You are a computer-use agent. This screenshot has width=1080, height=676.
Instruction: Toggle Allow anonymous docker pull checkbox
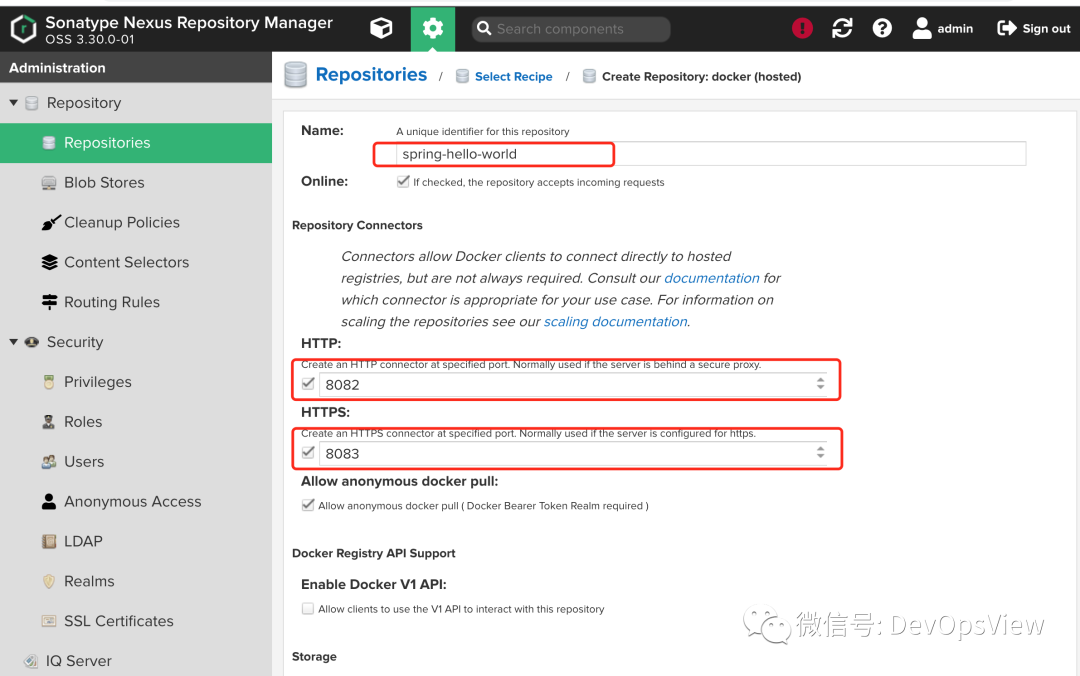[308, 505]
